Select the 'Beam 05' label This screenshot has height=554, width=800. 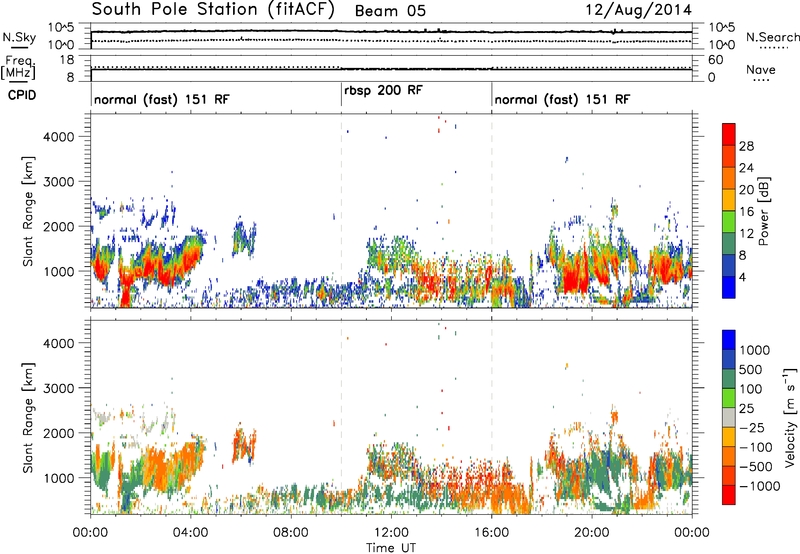(x=390, y=11)
